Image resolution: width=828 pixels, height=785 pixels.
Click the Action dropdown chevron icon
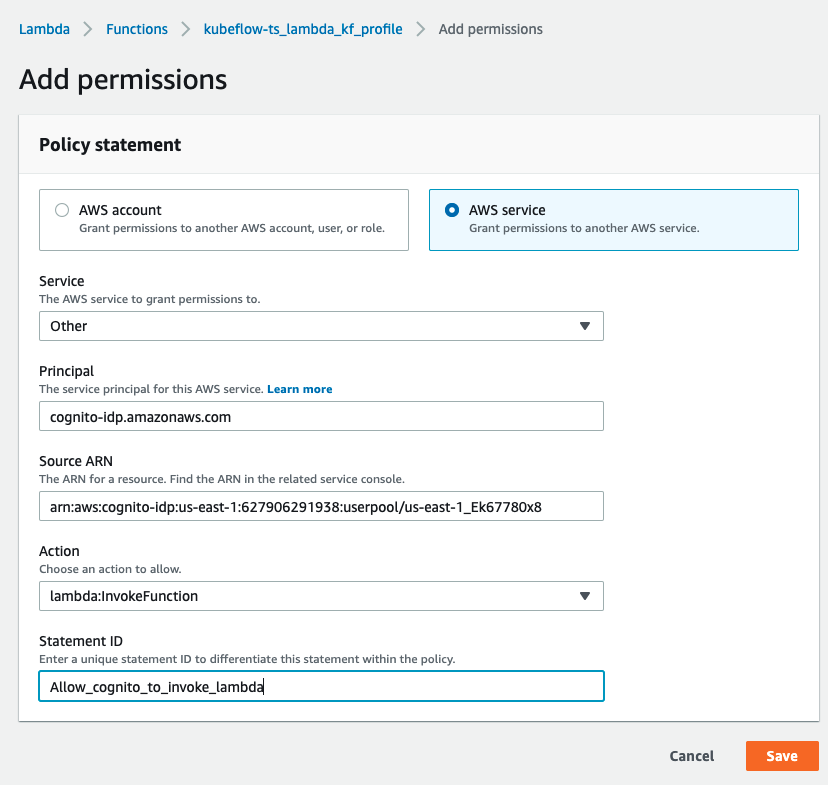(x=585, y=596)
